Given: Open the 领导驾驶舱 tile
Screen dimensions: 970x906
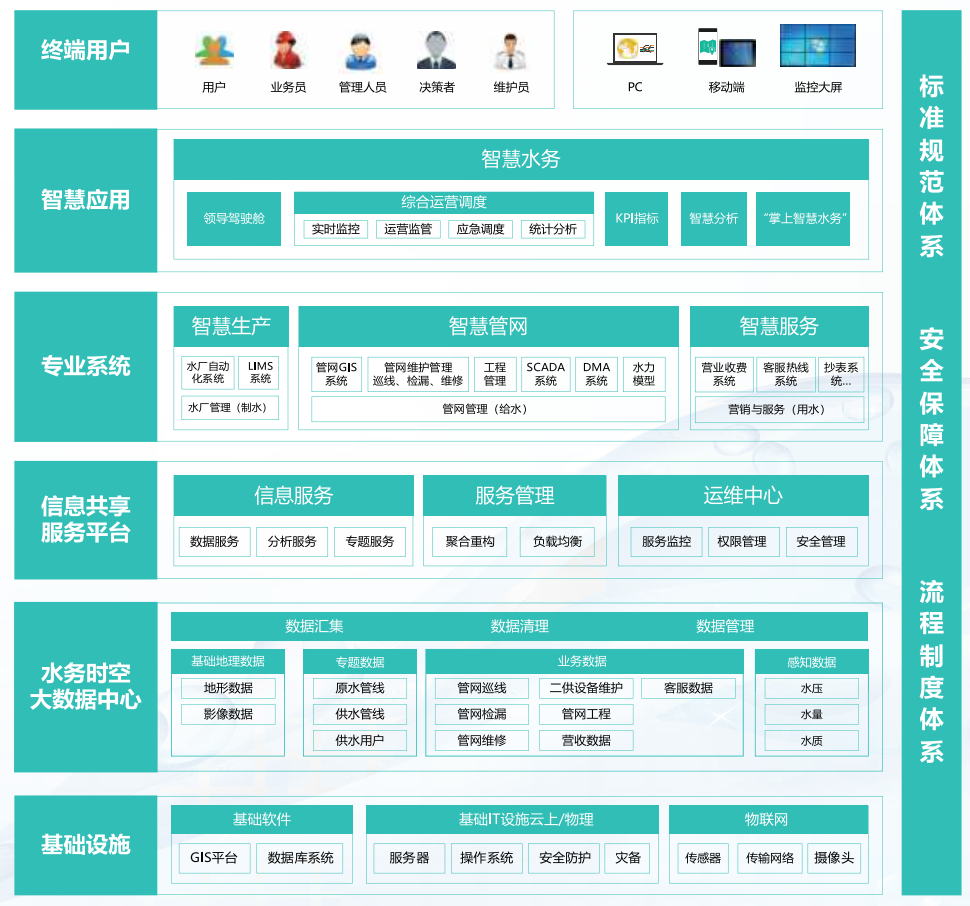Looking at the screenshot, I should (234, 219).
